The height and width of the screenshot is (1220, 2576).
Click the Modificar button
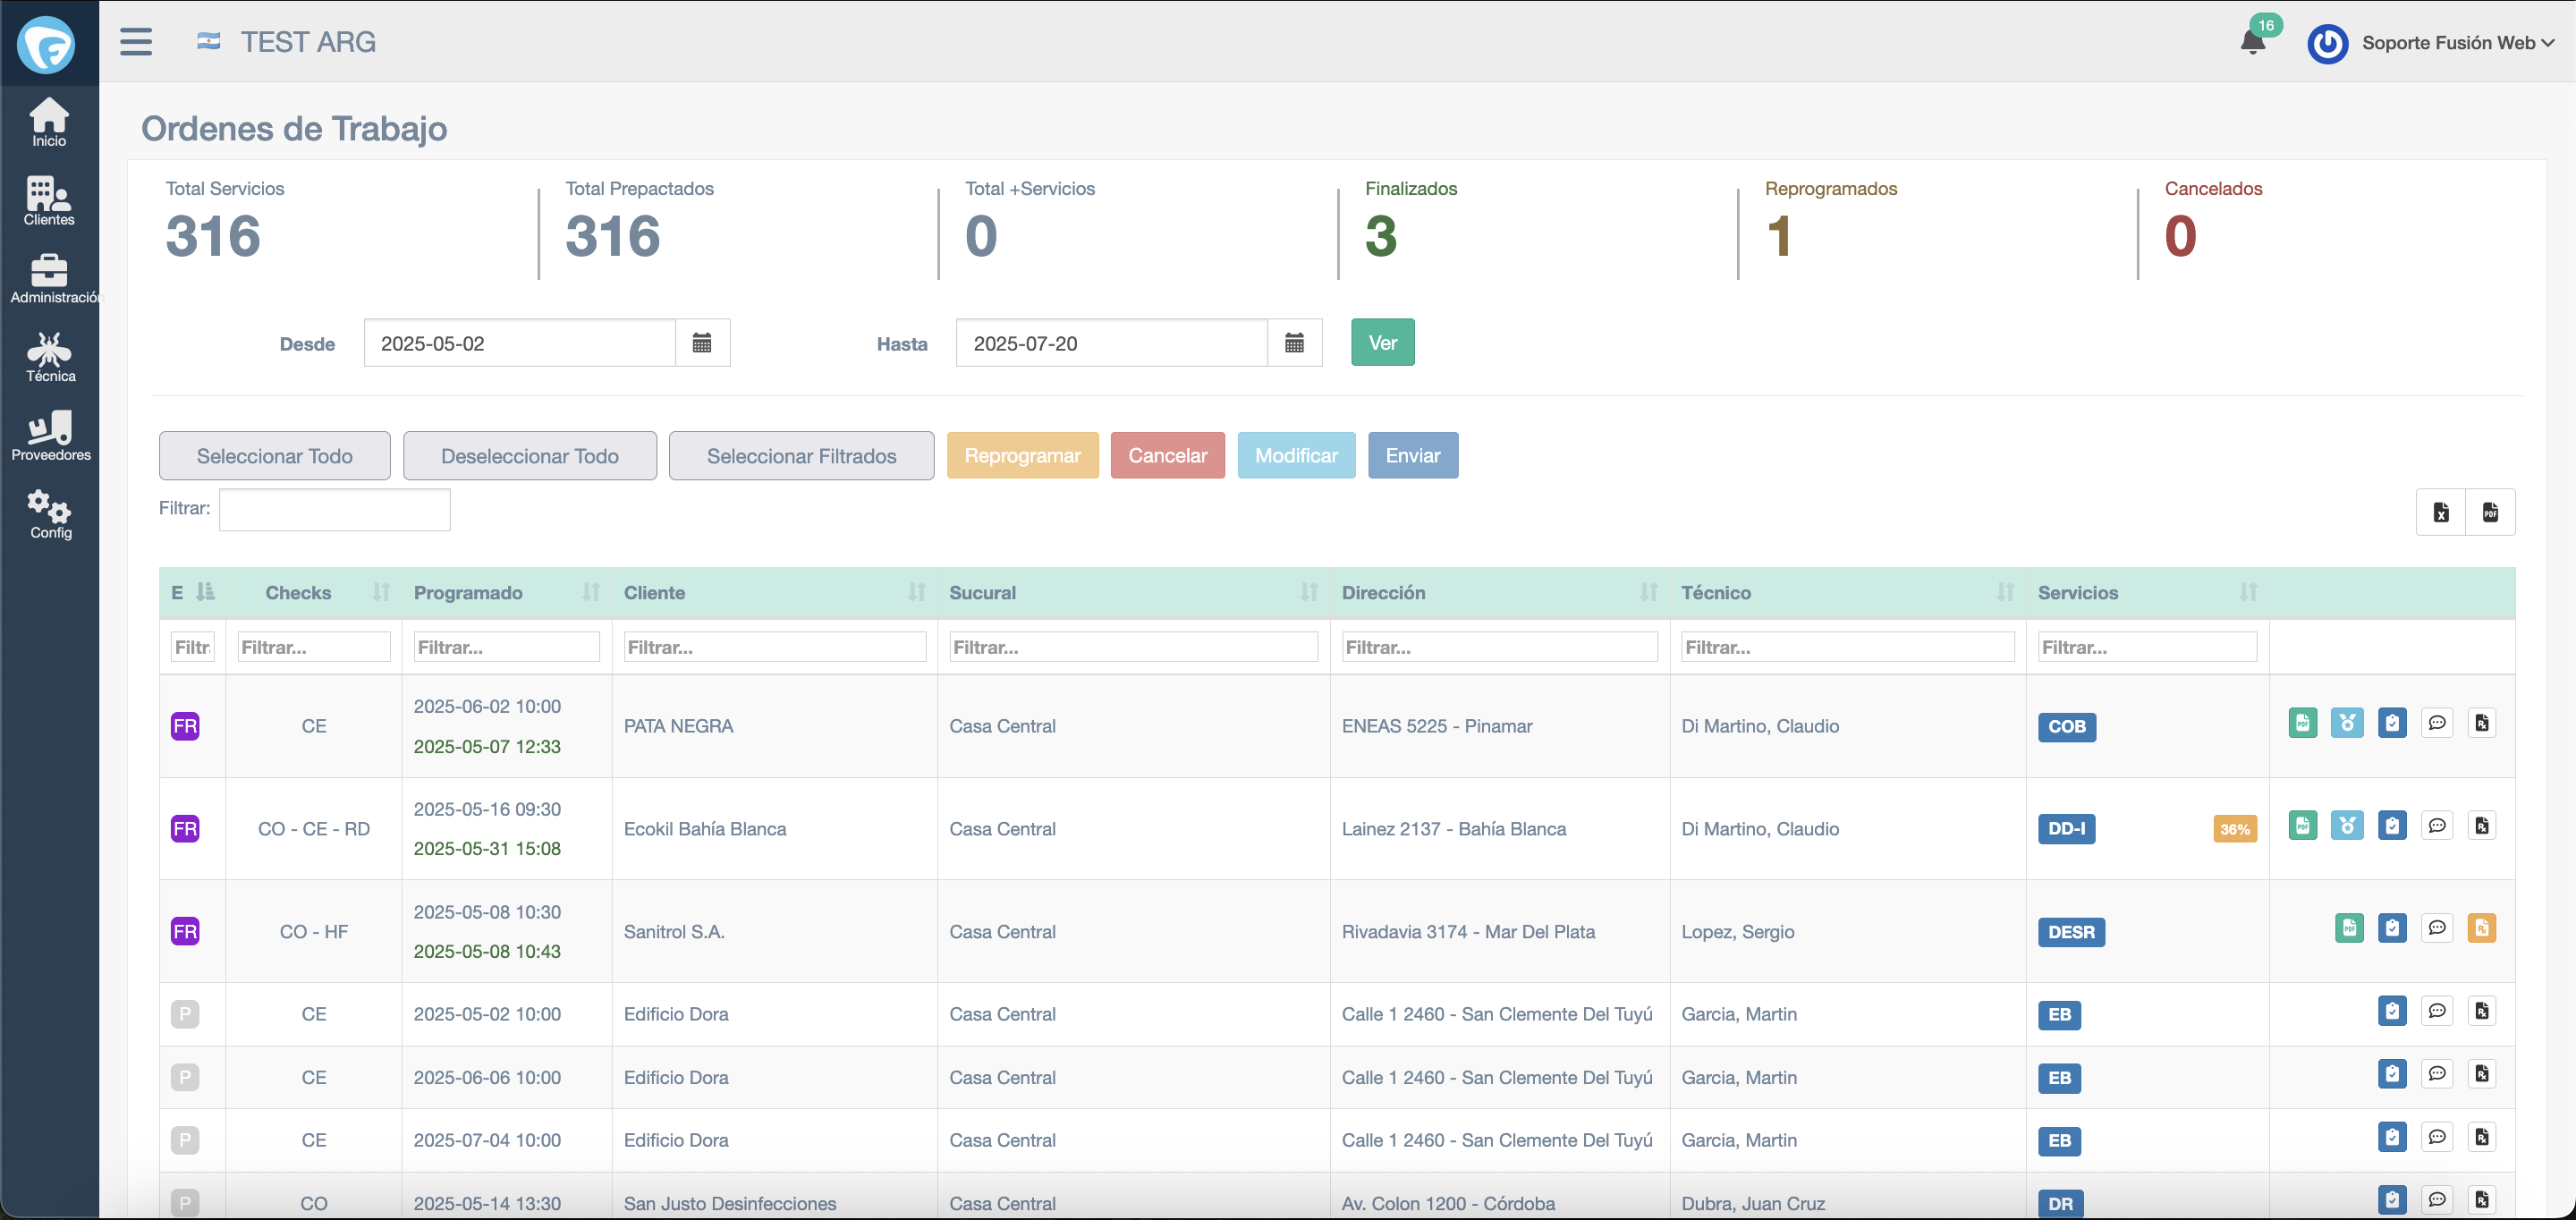(x=1296, y=455)
